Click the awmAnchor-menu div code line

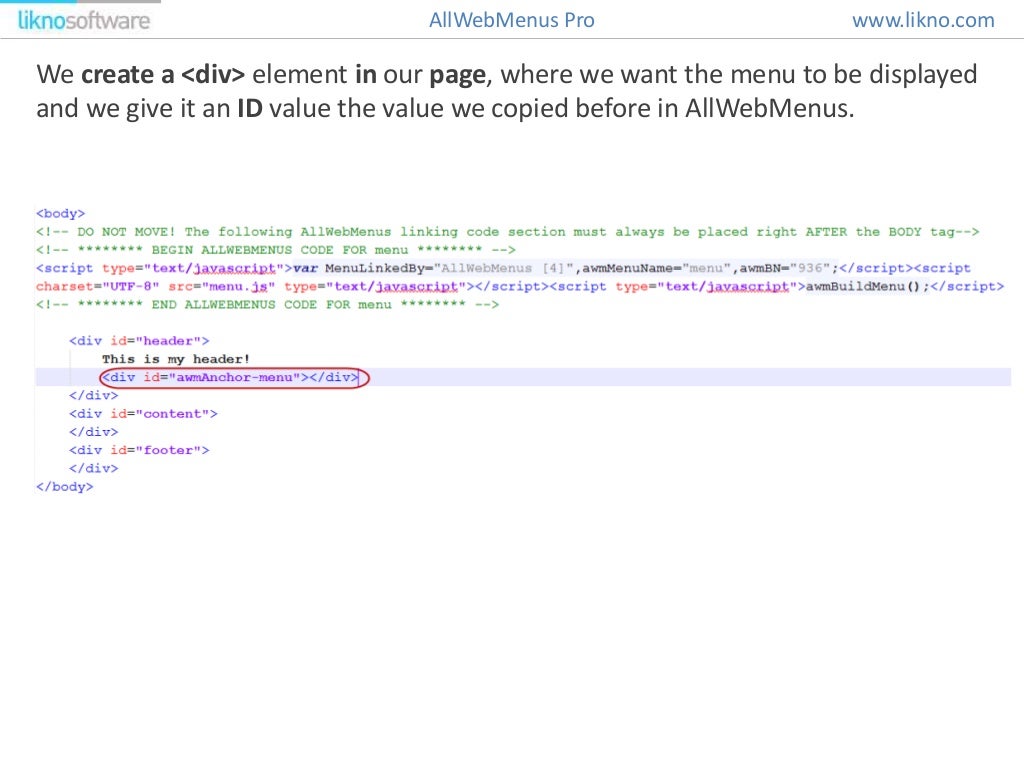pyautogui.click(x=231, y=377)
